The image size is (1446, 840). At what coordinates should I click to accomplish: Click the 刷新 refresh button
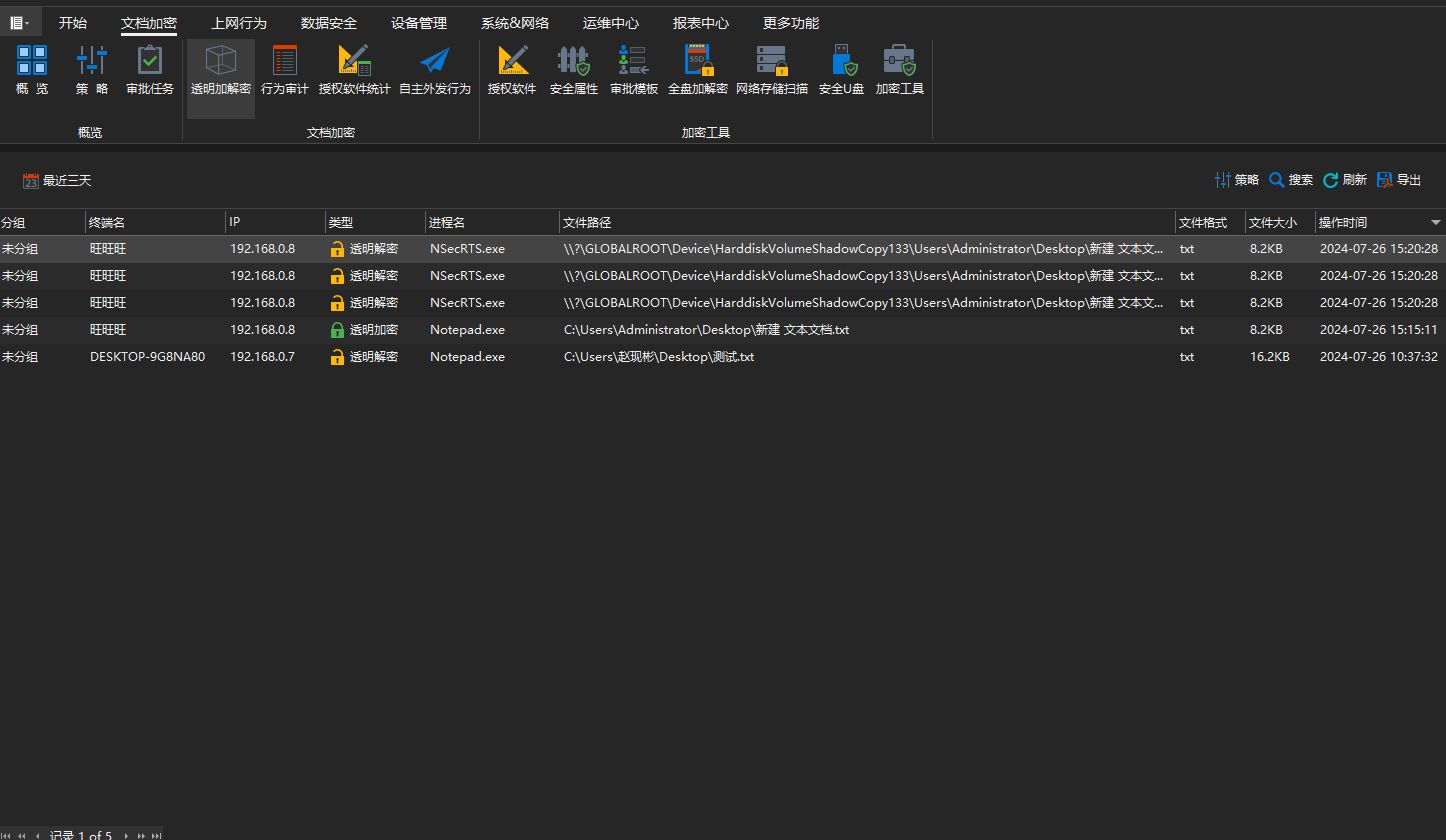1345,180
